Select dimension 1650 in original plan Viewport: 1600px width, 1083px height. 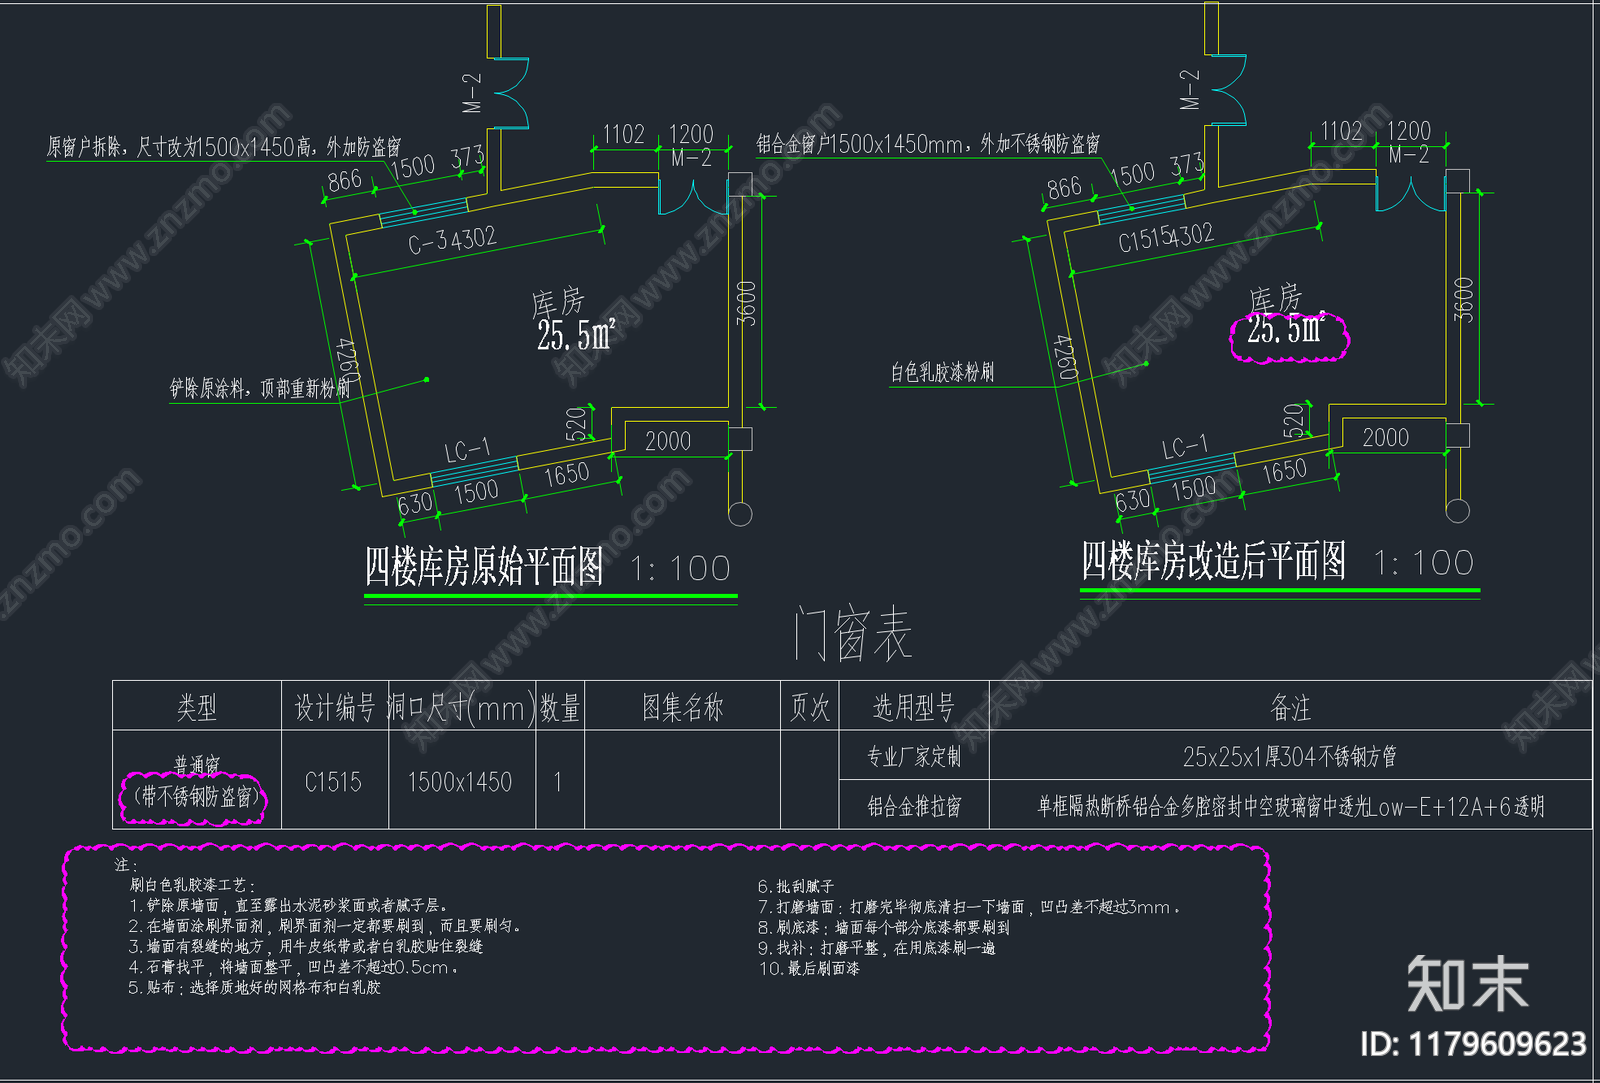567,475
